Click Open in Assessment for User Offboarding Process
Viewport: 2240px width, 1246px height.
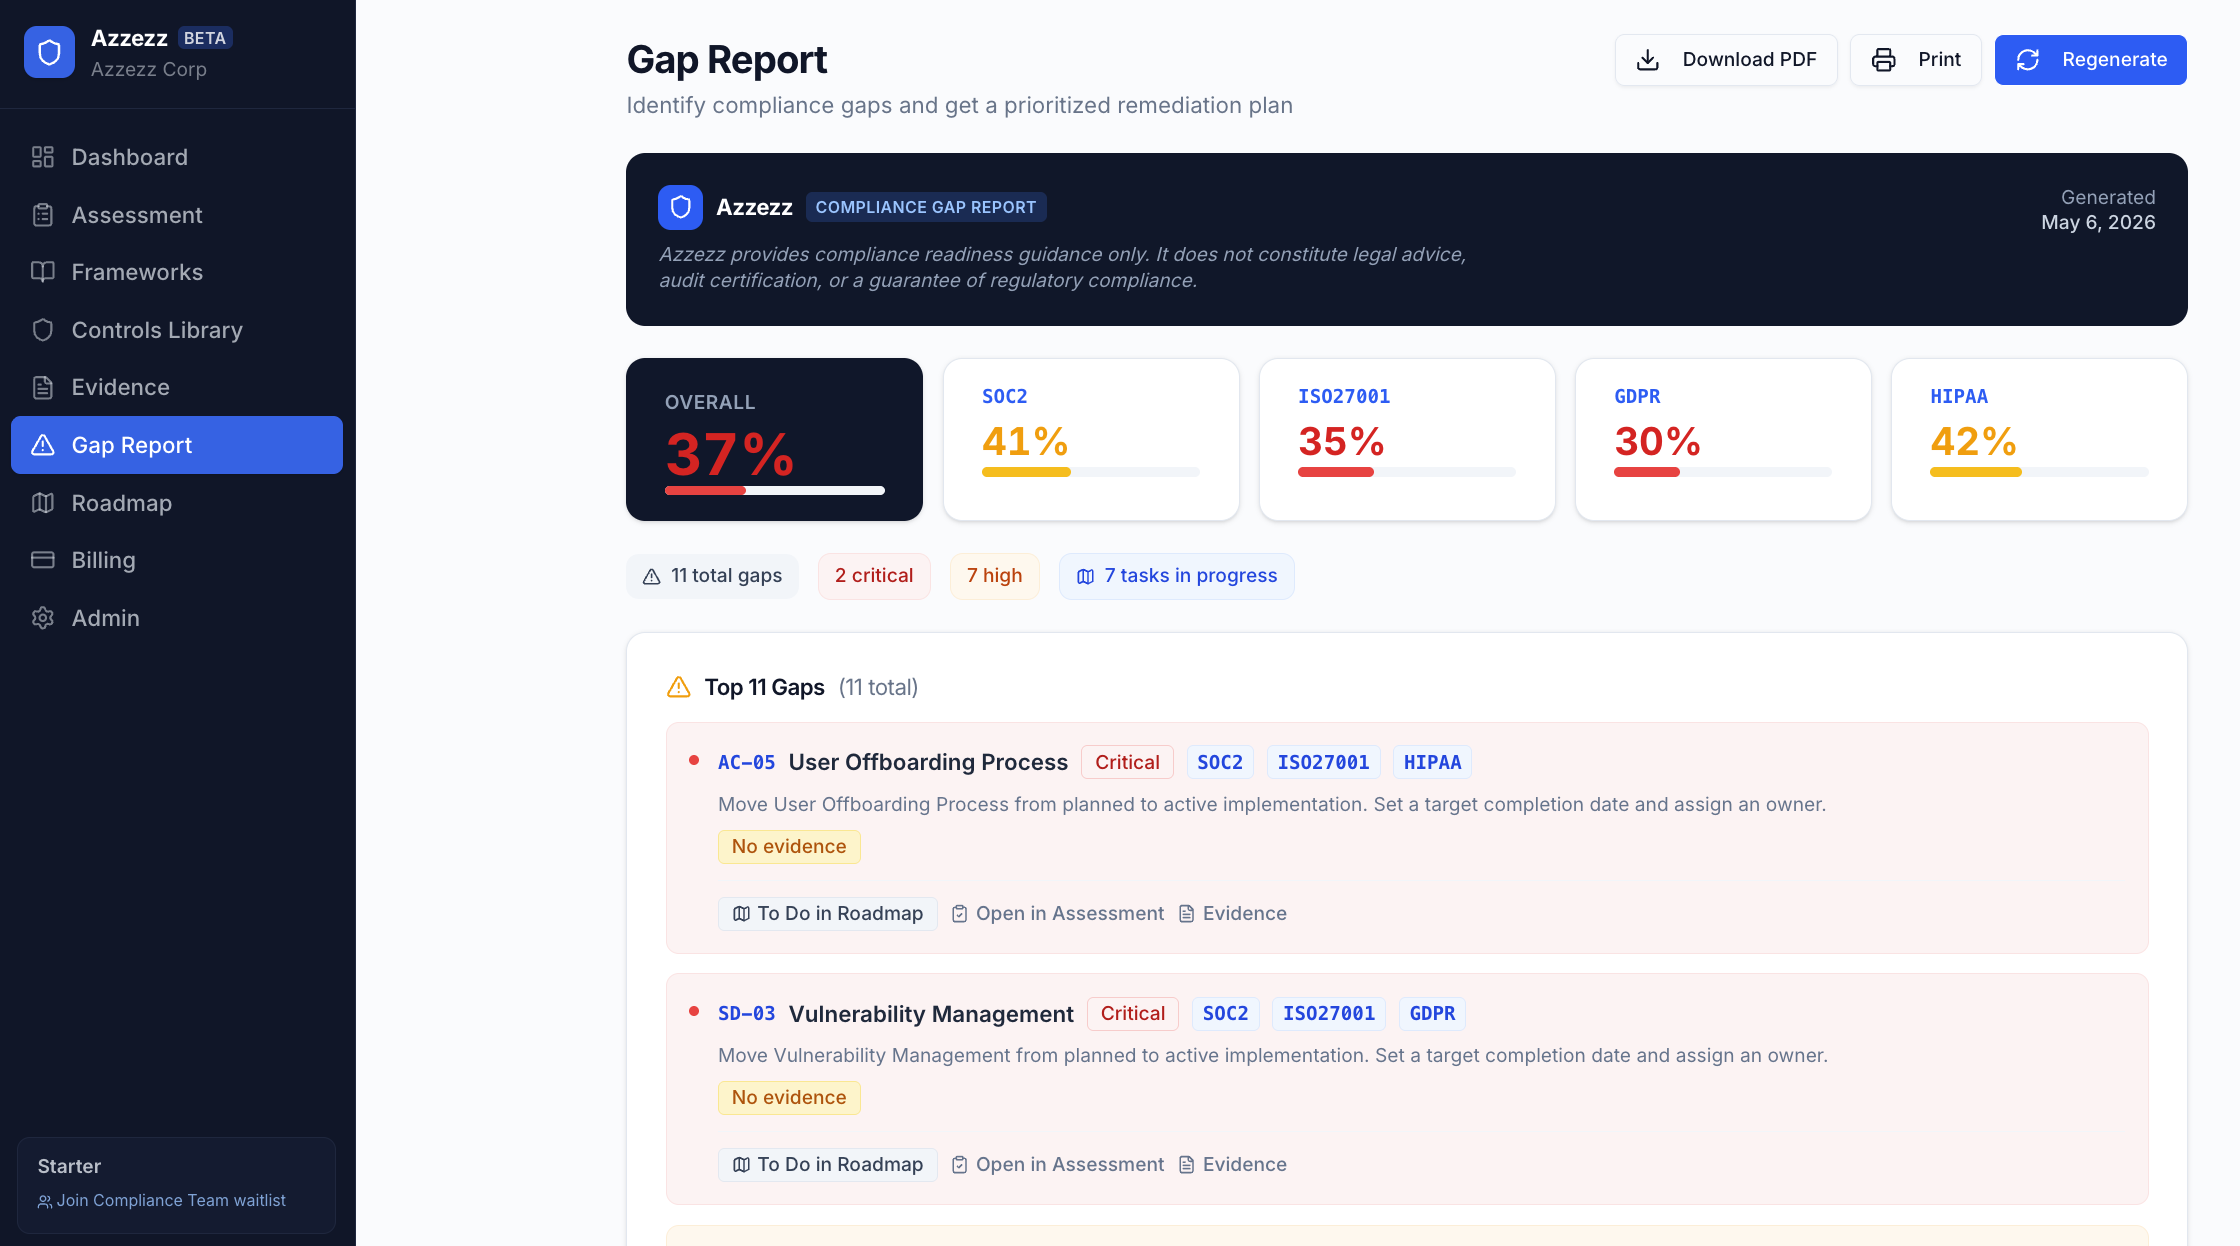pyautogui.click(x=1058, y=914)
